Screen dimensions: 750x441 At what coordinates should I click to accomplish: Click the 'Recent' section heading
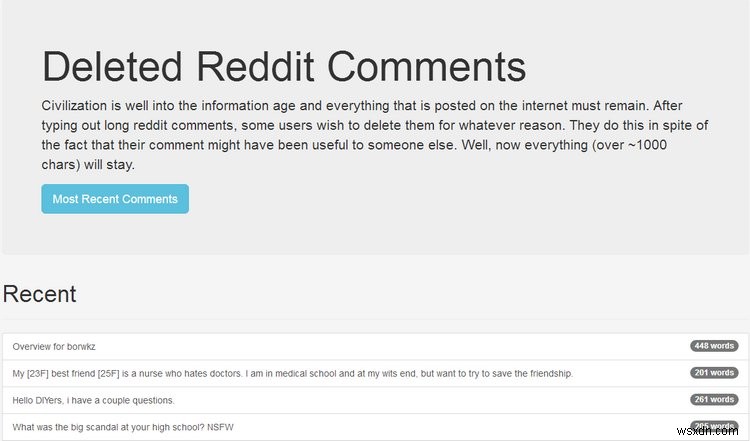40,294
